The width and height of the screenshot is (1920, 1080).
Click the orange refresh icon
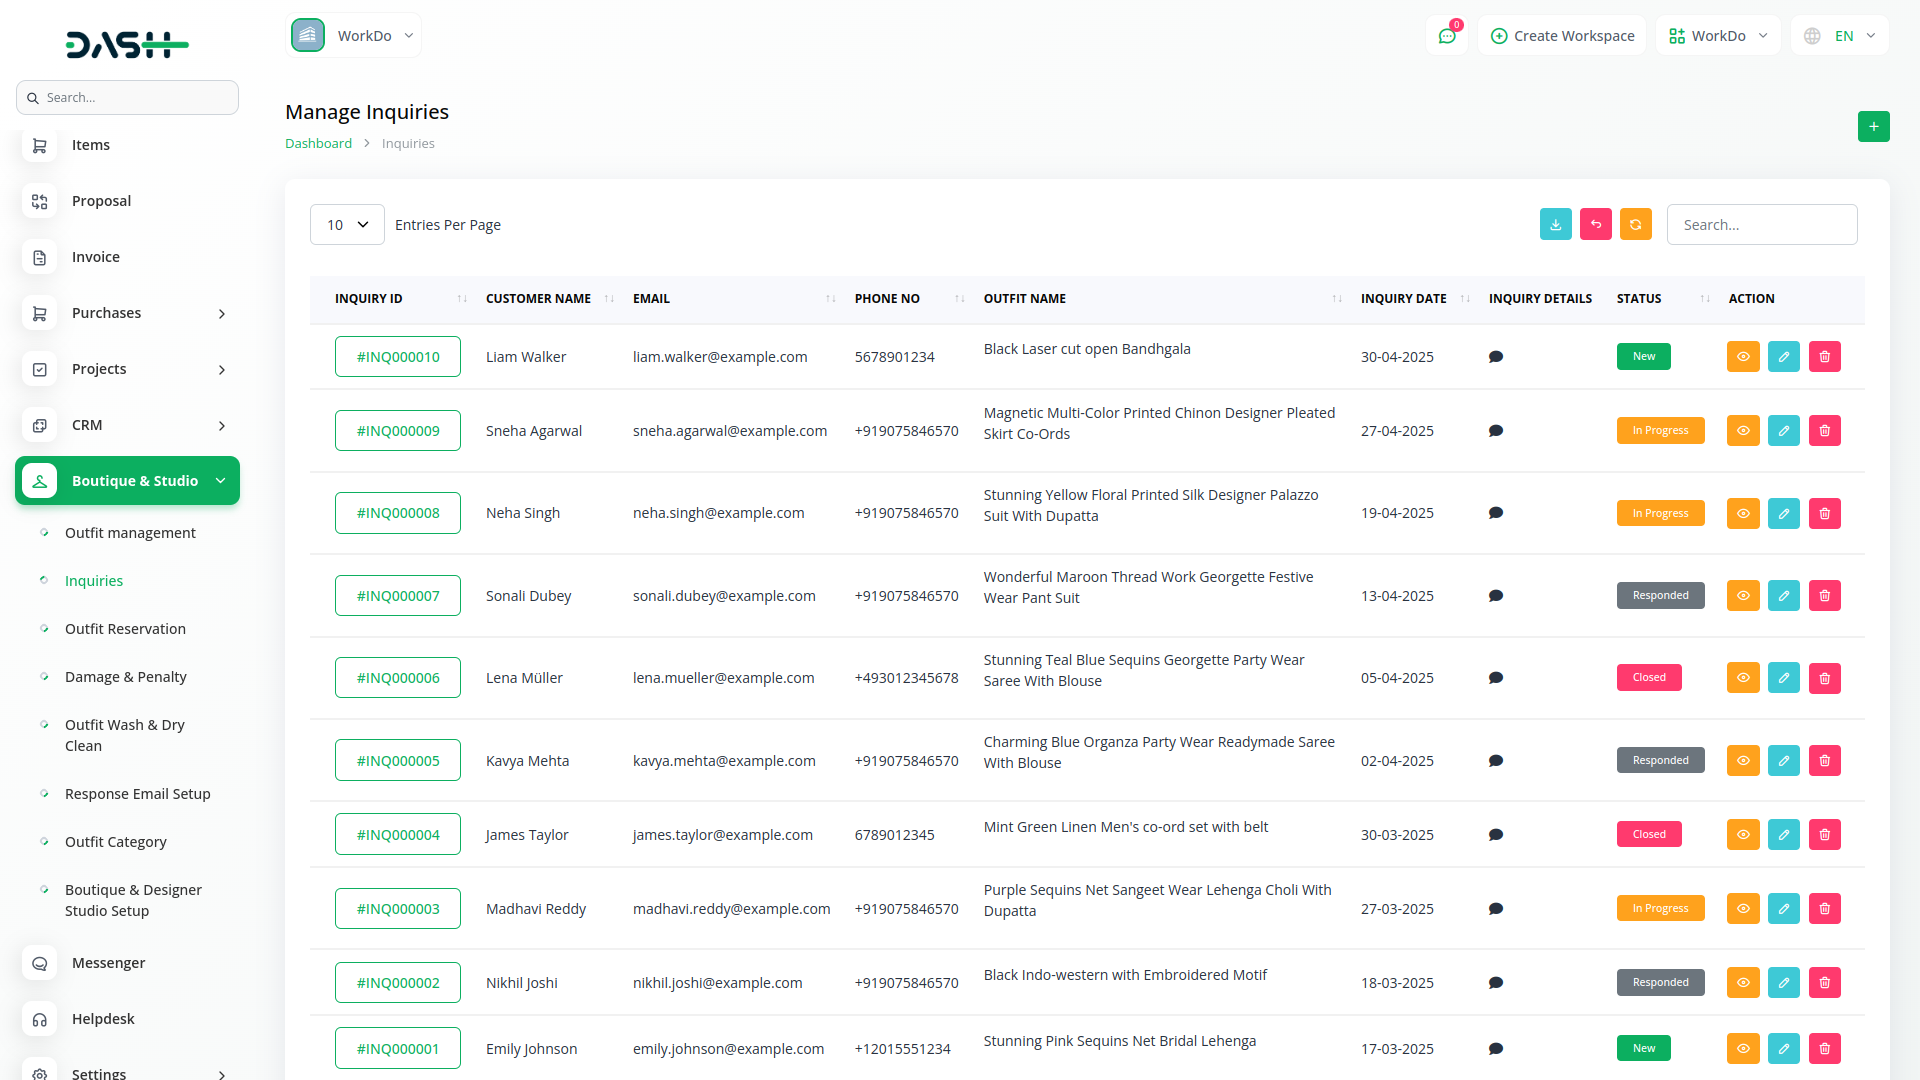[x=1635, y=225]
